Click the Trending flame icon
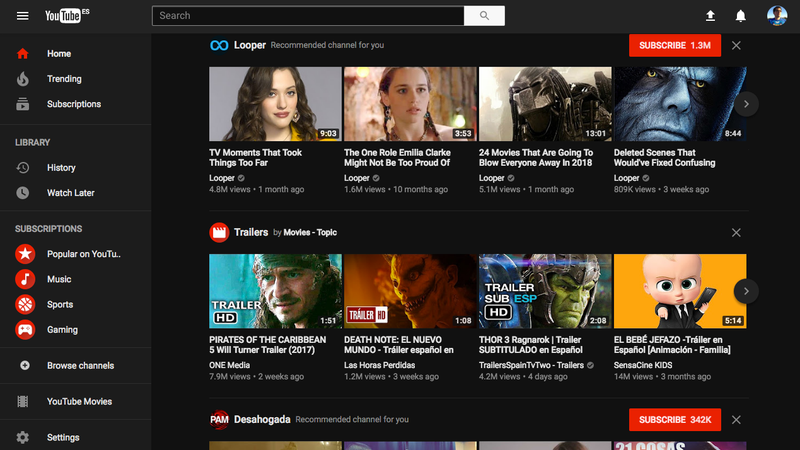 tap(22, 79)
